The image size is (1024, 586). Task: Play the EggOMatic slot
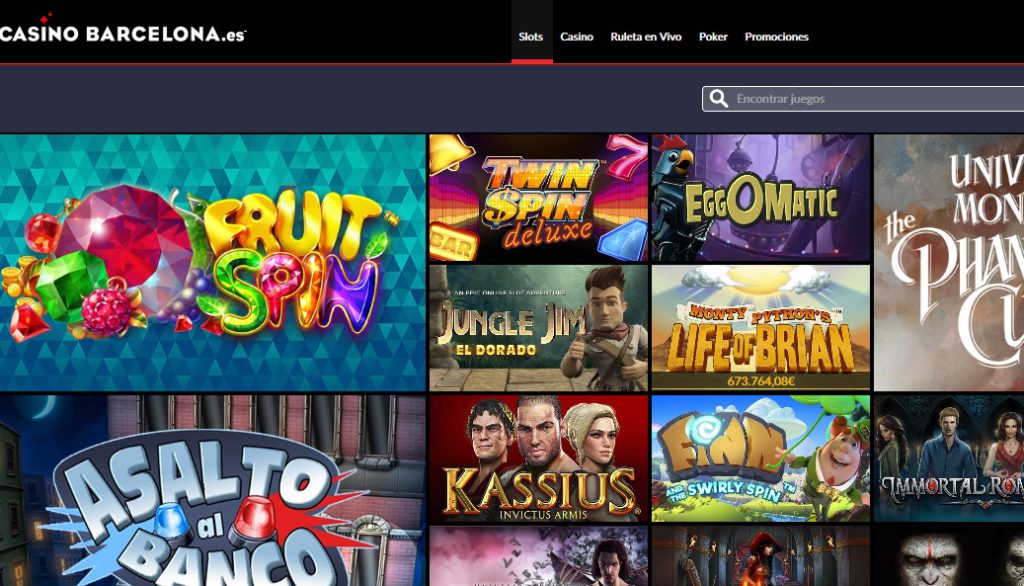click(761, 198)
